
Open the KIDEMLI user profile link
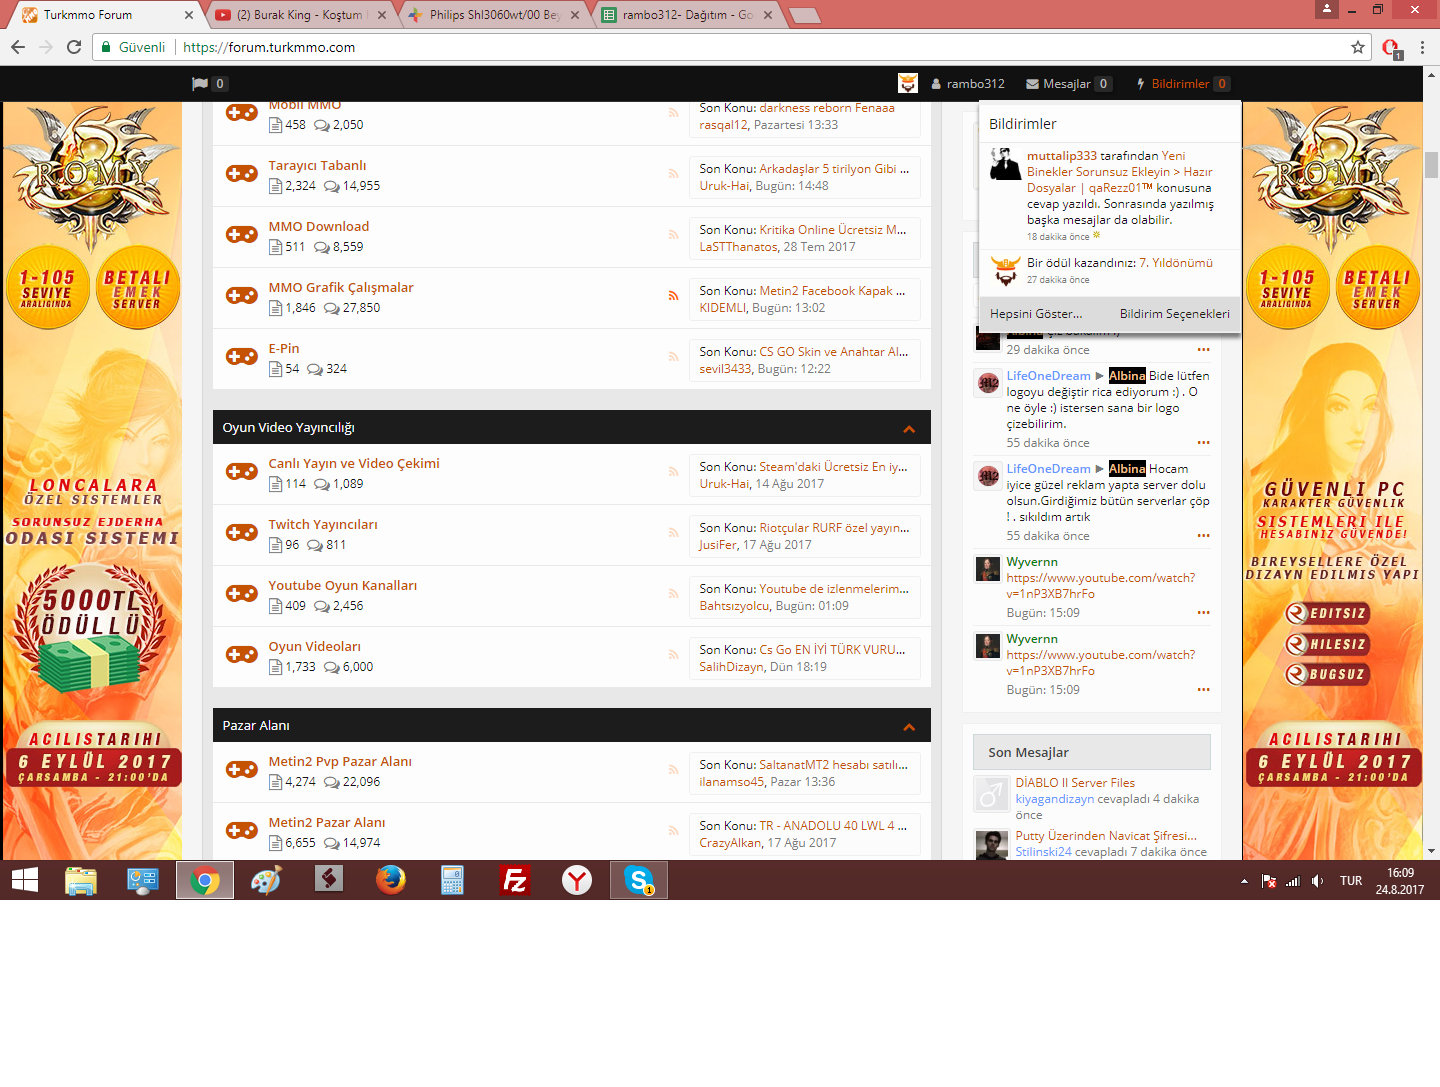coord(722,308)
